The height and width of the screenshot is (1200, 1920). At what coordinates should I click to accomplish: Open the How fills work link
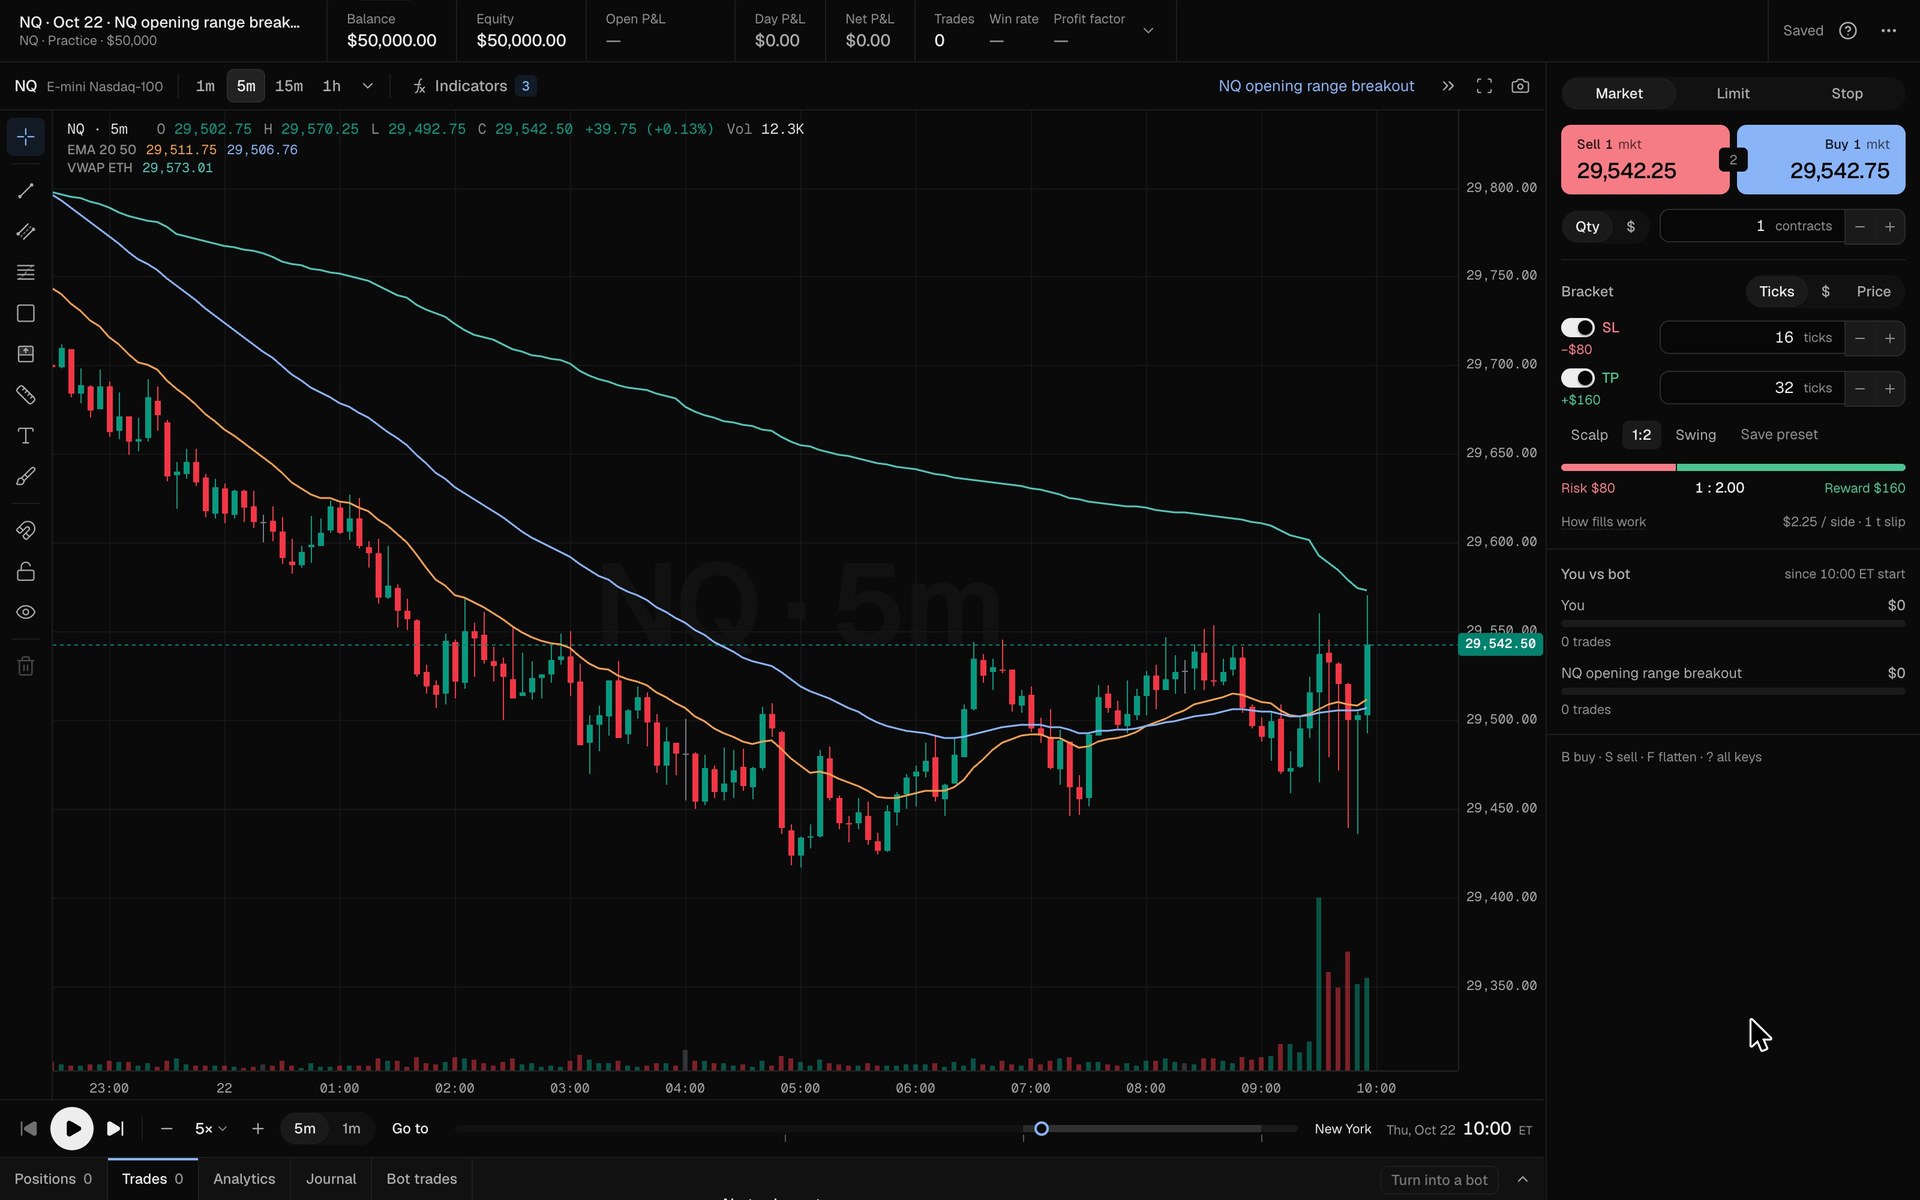(1603, 522)
